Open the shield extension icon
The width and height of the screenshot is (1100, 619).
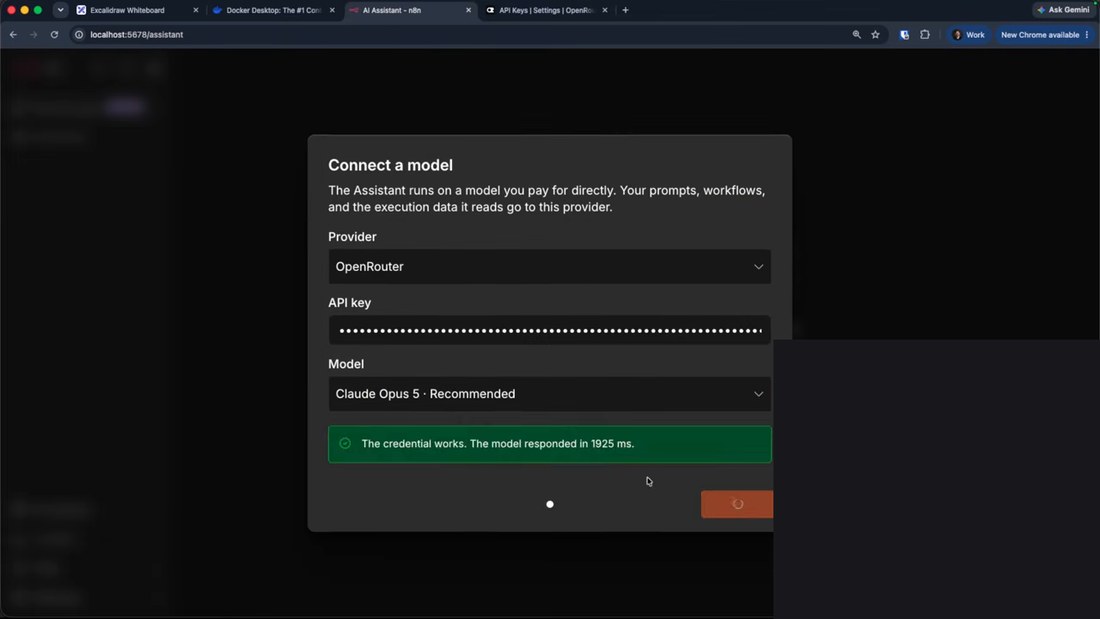[904, 34]
